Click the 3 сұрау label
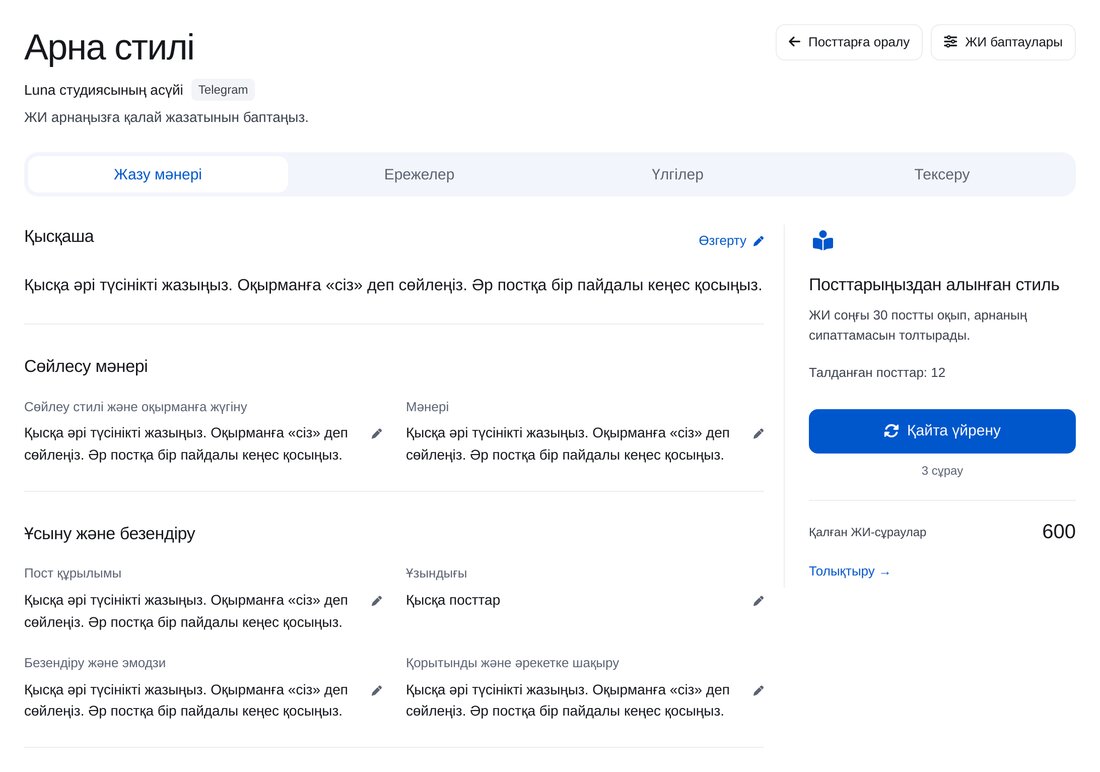The width and height of the screenshot is (1100, 772). (941, 471)
